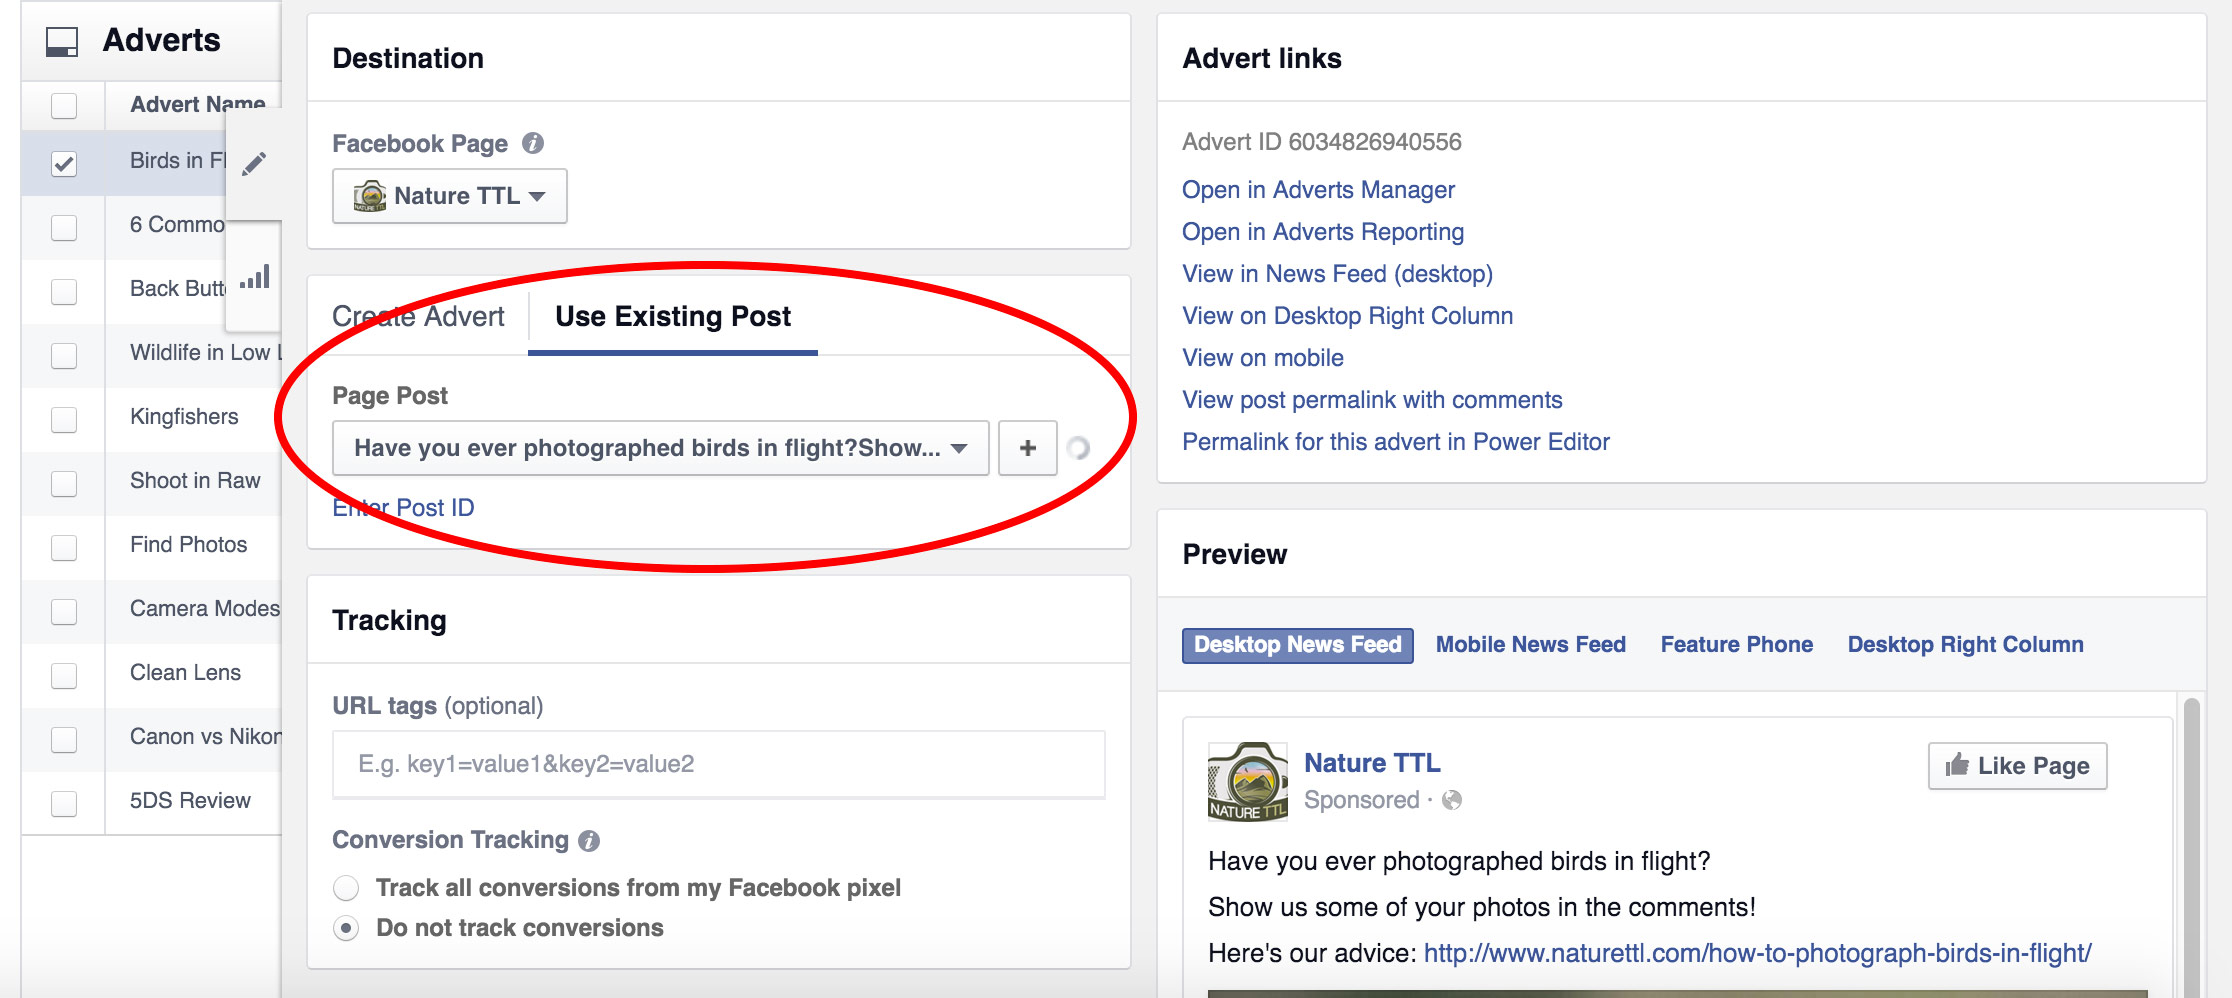
Task: Click the info icon beside Conversion Tracking
Action: tap(588, 840)
